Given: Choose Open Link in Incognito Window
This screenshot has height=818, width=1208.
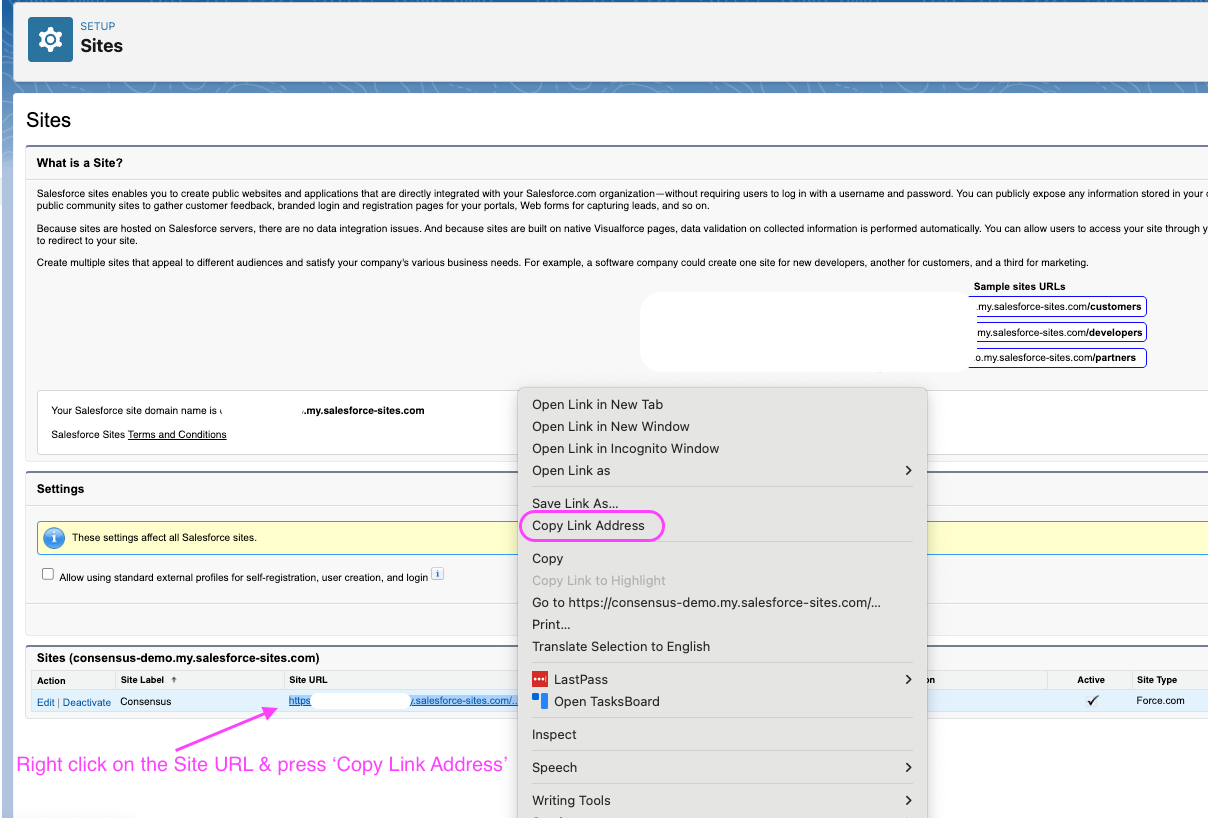Looking at the screenshot, I should 722,448.
